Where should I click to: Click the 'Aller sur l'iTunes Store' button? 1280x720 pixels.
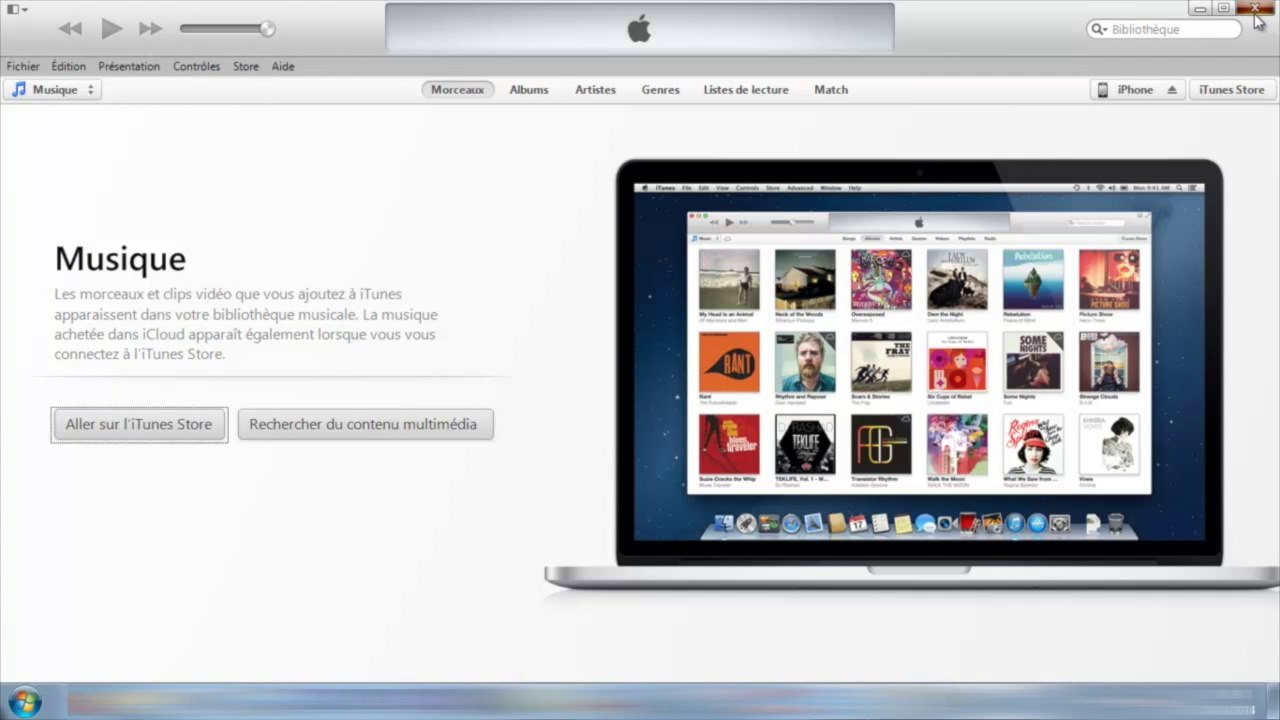(x=139, y=424)
